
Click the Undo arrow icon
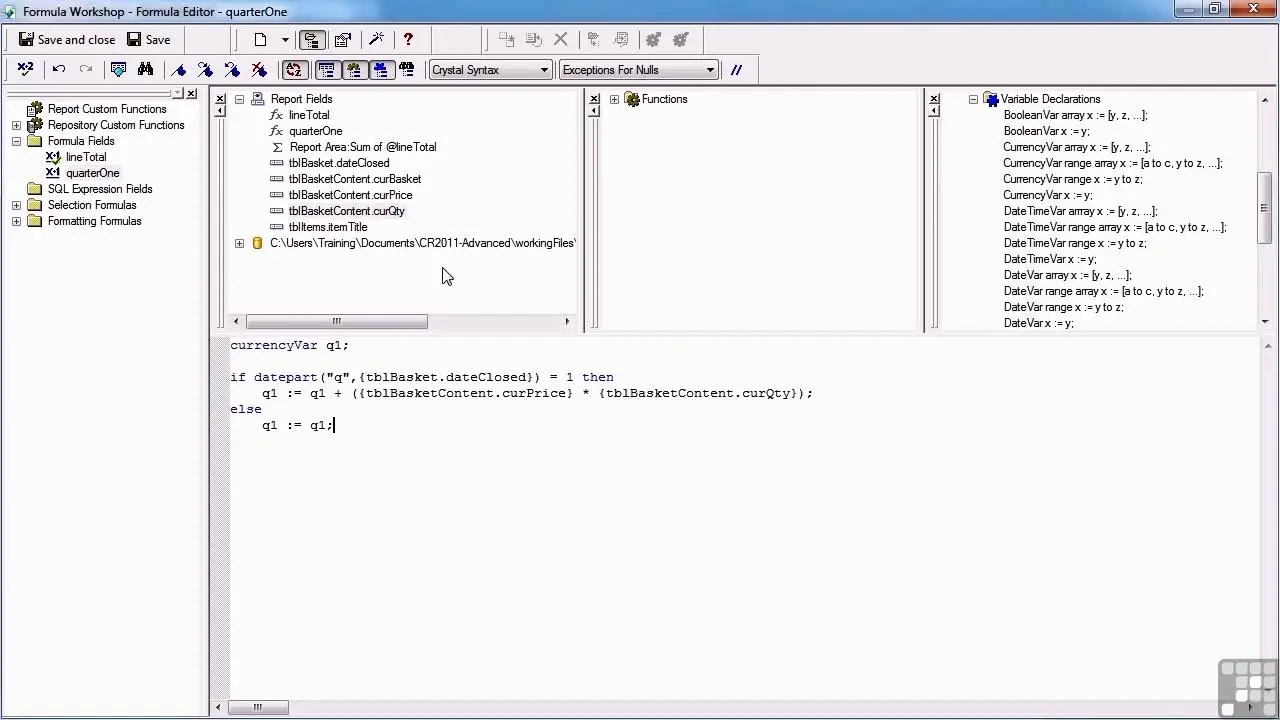59,69
